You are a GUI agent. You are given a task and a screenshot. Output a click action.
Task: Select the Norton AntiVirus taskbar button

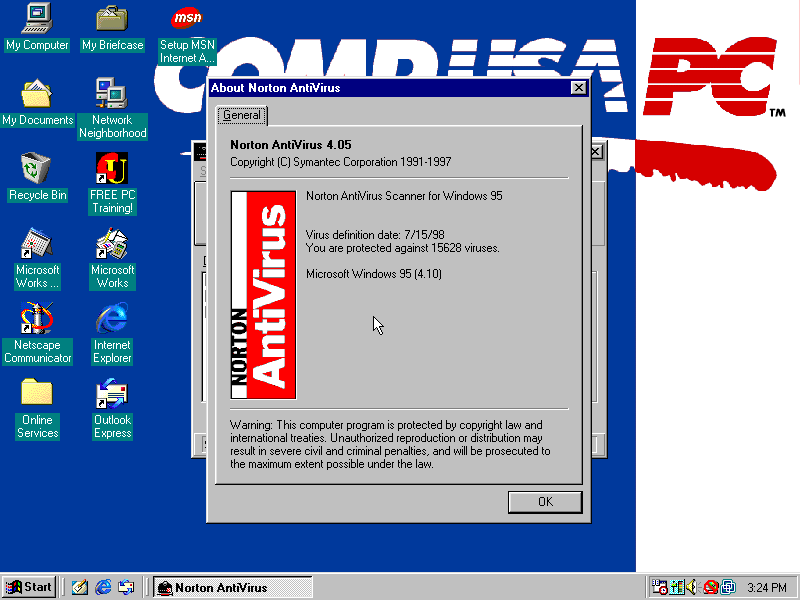(232, 587)
